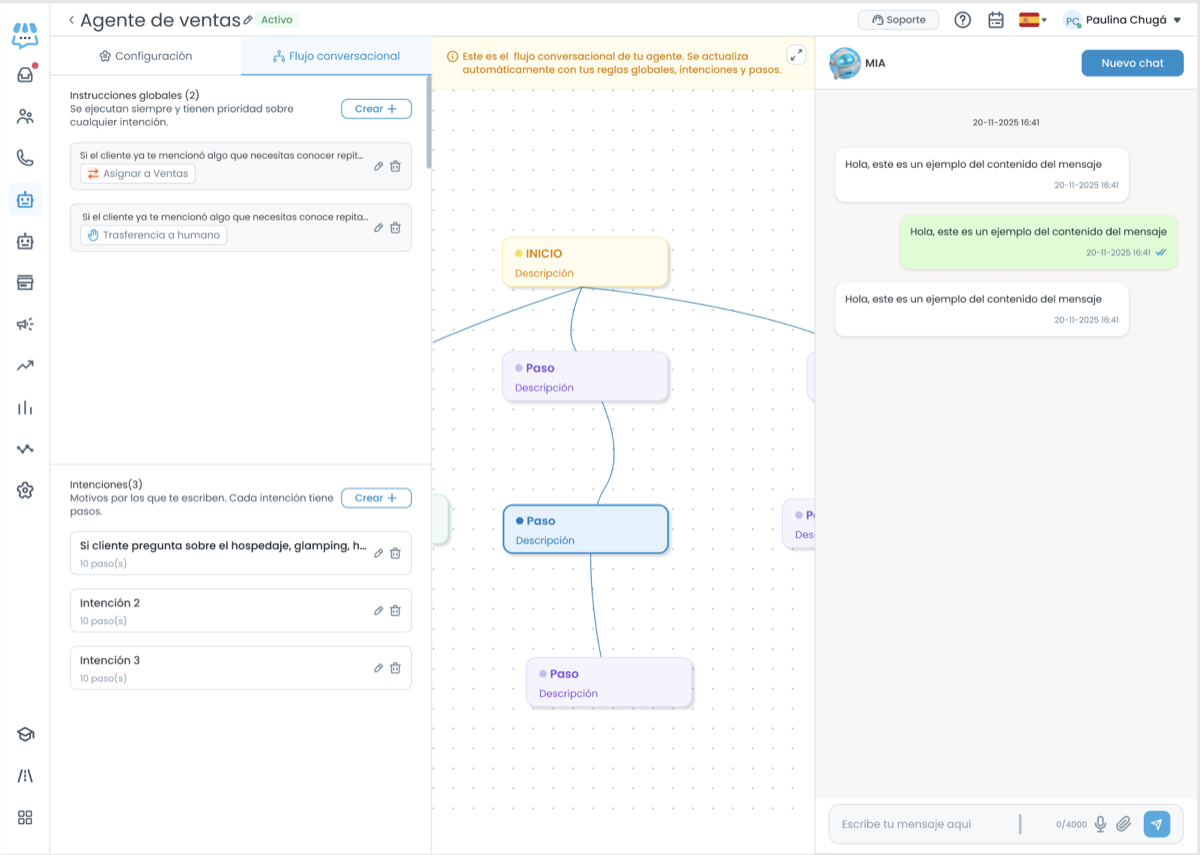
Task: Open the calendar icon in top bar
Action: [996, 20]
